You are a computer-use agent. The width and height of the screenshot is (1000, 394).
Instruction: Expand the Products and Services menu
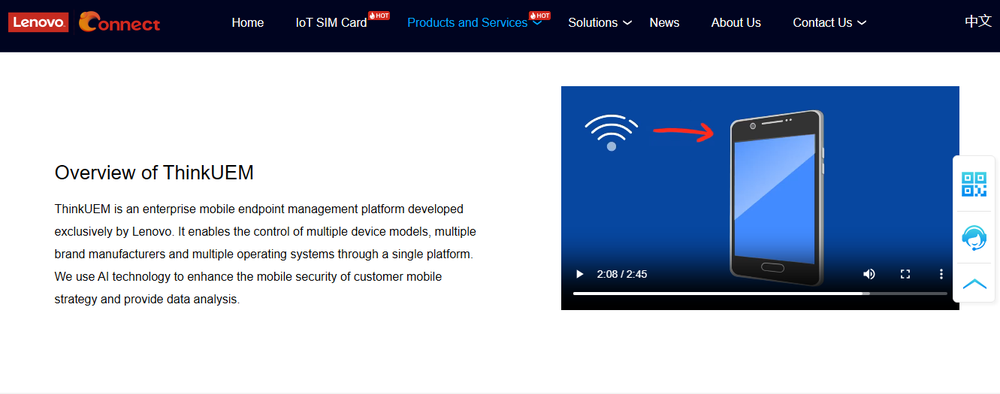click(x=474, y=23)
